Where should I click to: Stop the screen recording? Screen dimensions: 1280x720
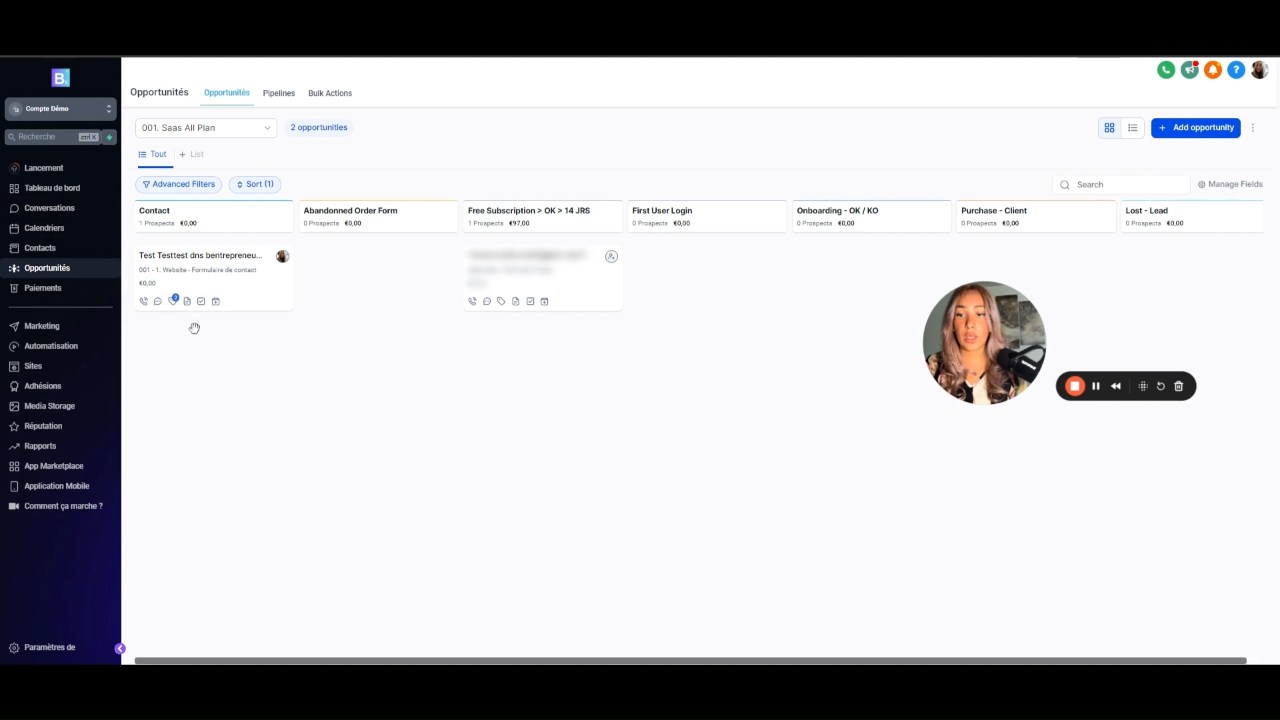pyautogui.click(x=1075, y=386)
